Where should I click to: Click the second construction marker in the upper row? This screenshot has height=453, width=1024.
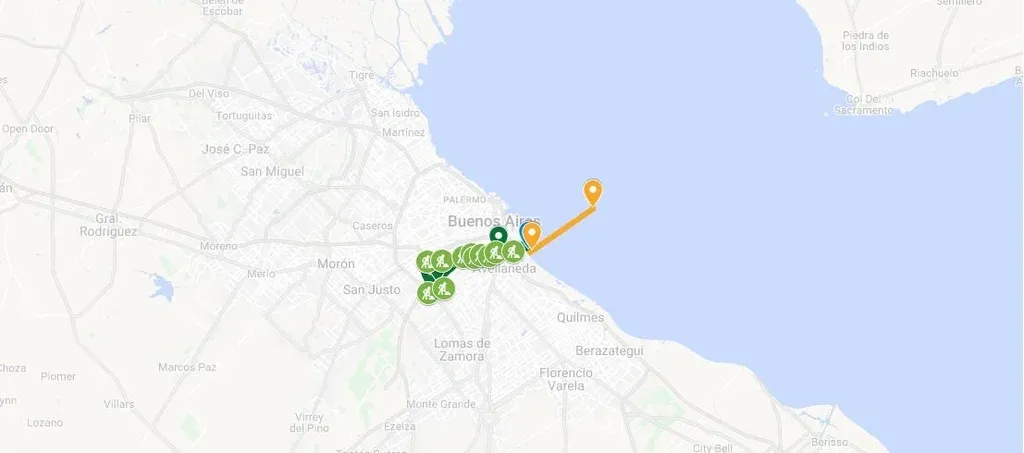(442, 260)
